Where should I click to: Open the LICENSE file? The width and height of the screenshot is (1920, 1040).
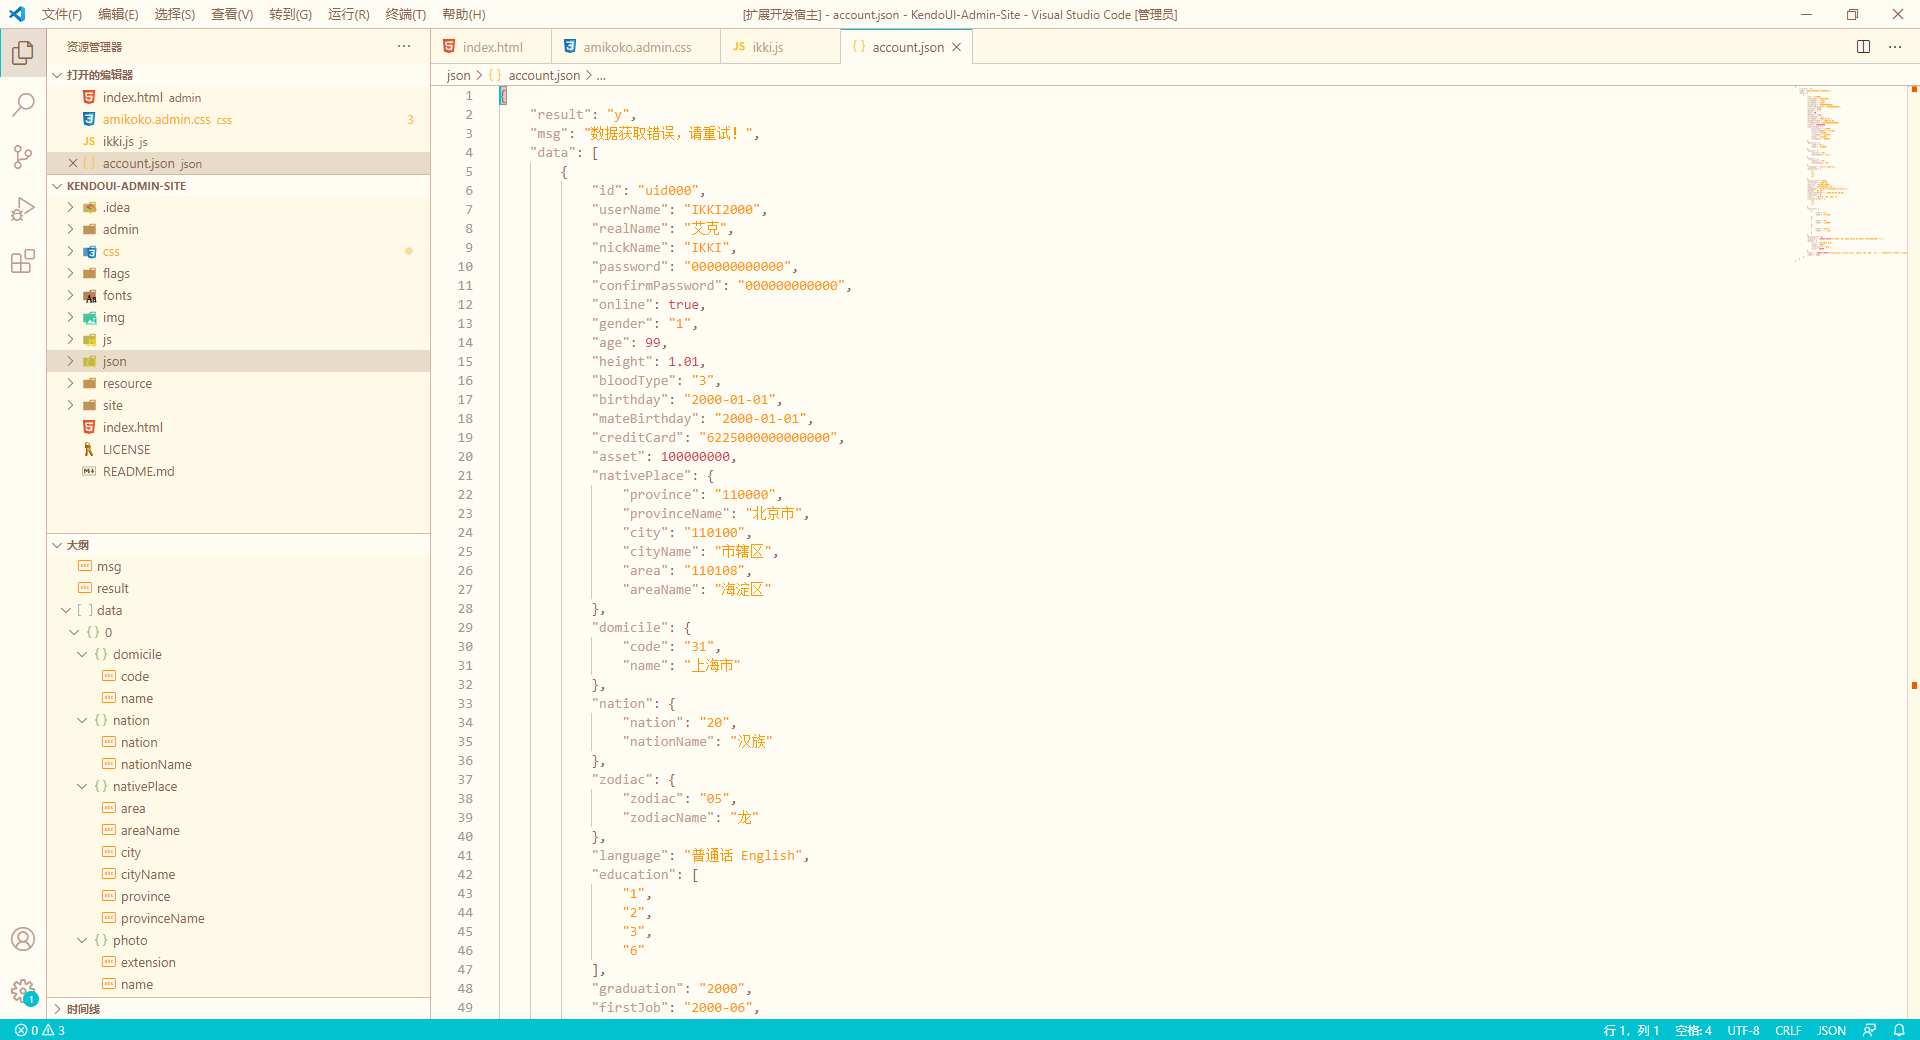point(238,449)
